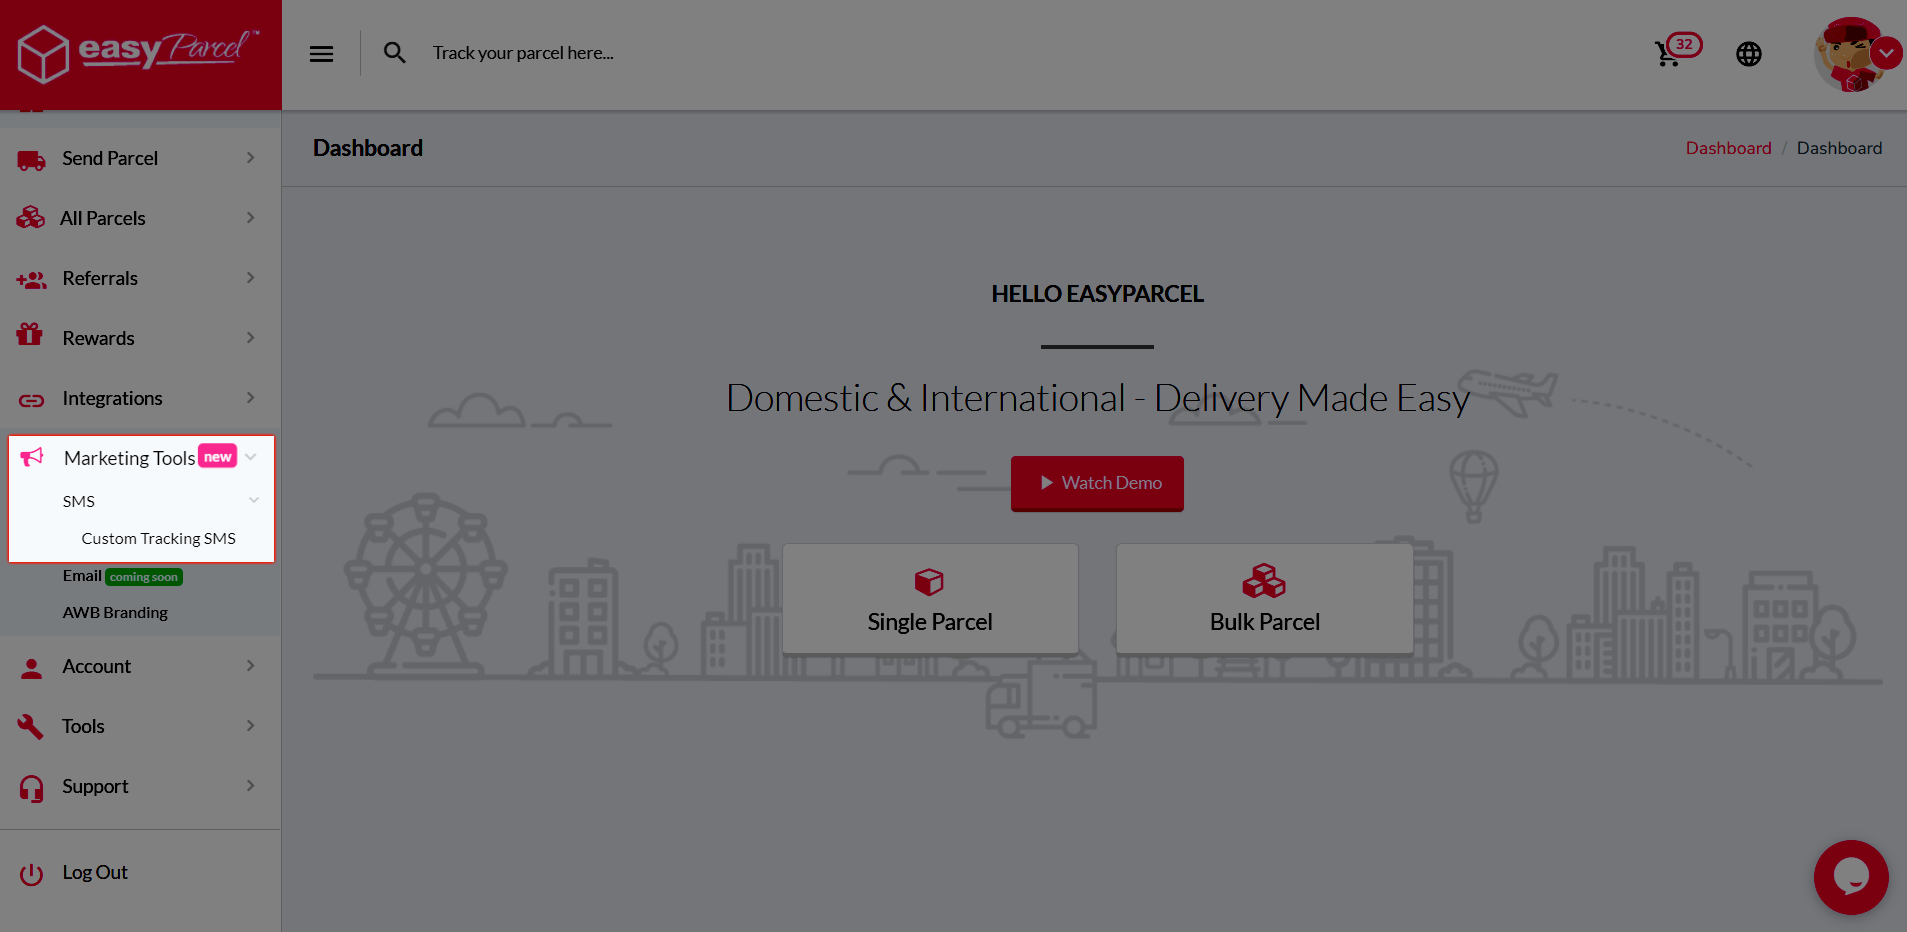Select the Referrals add-user icon
1907x932 pixels.
tap(30, 278)
